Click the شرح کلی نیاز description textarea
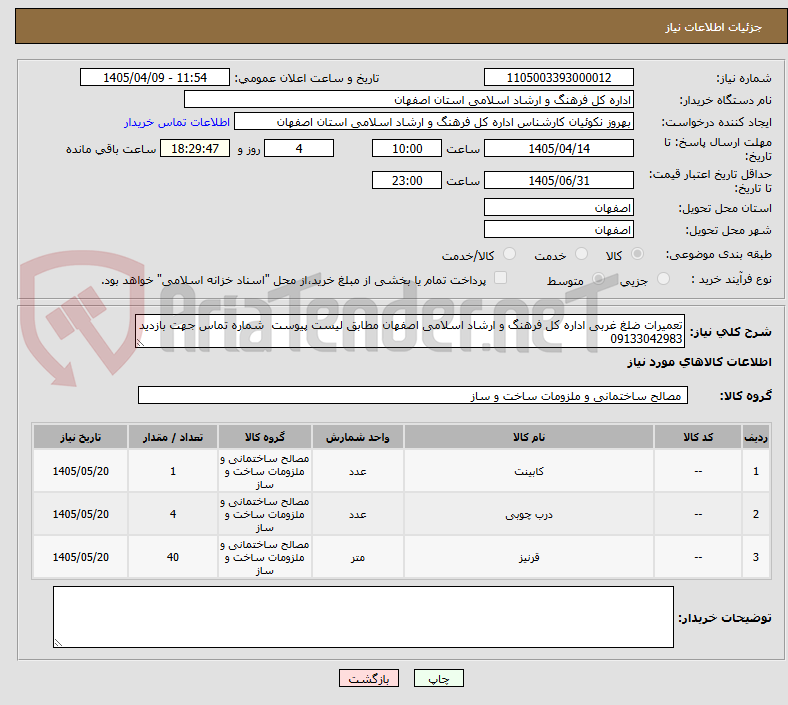This screenshot has height=705, width=788. coord(410,331)
